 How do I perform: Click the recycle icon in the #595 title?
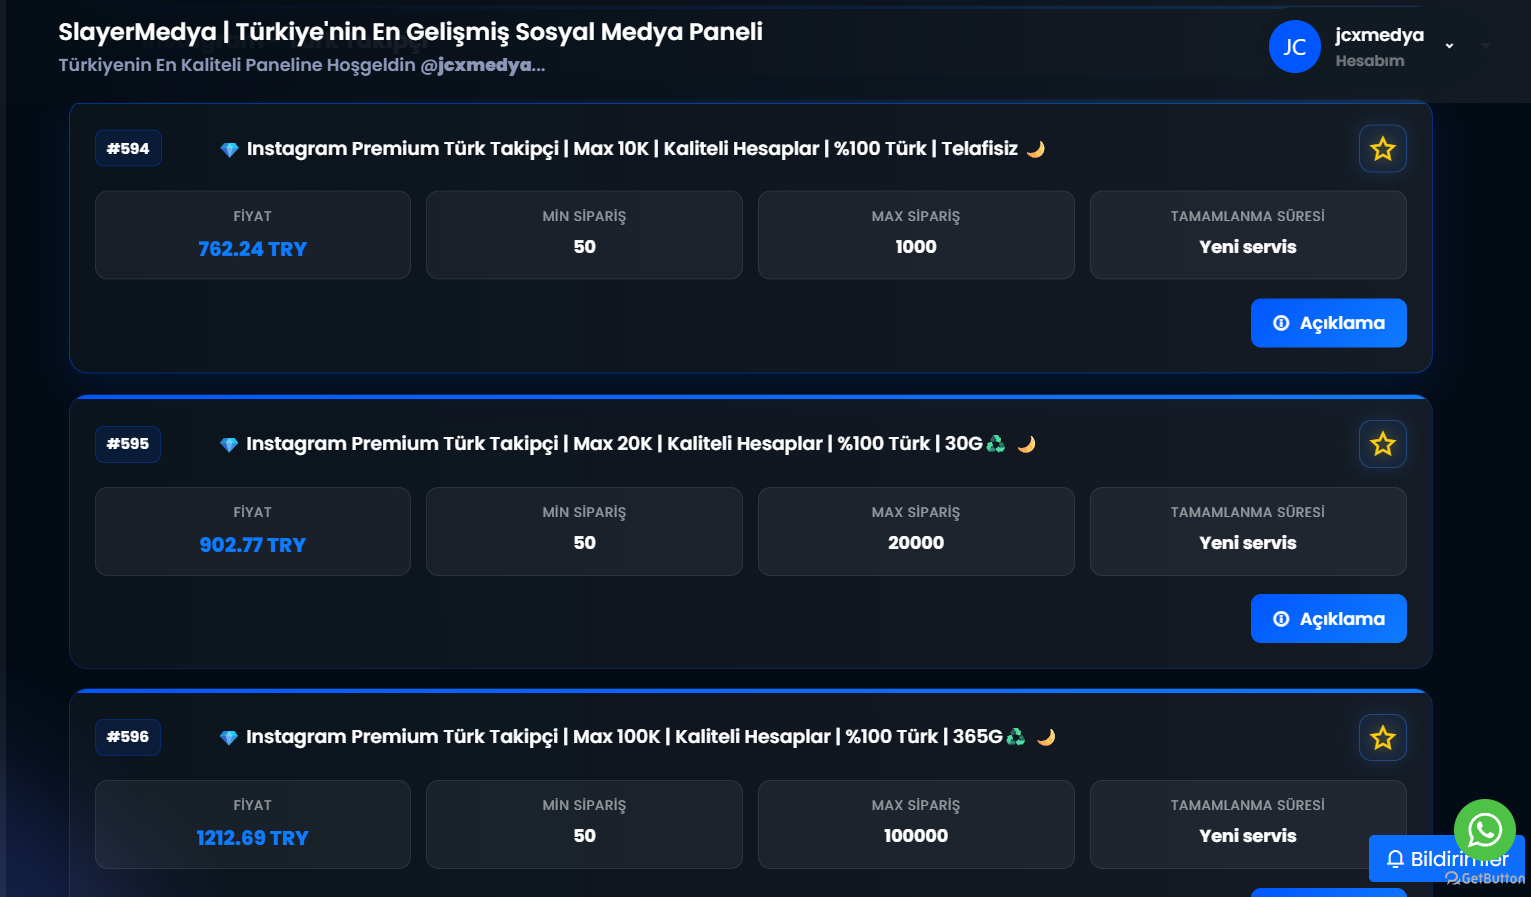(x=996, y=443)
